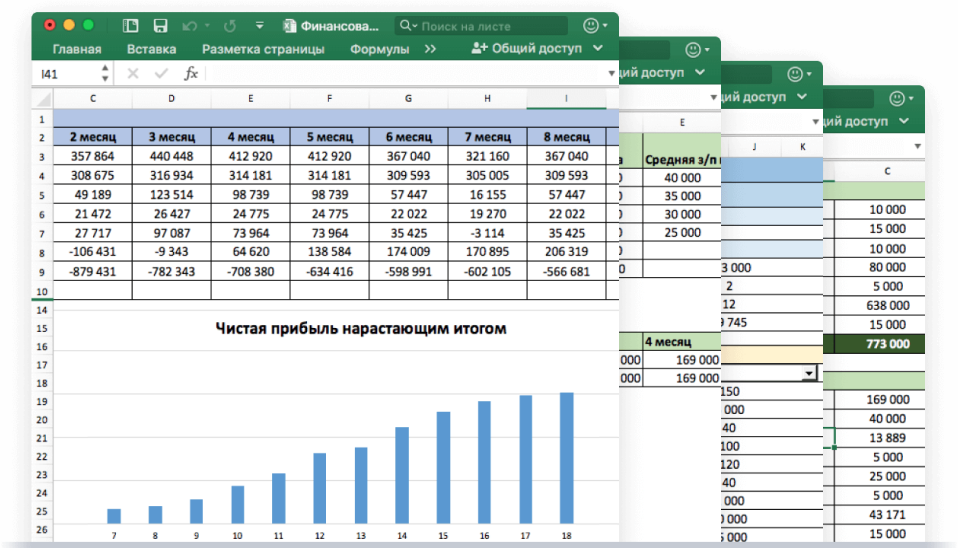Expand the formula bar with the arrow

(611, 74)
